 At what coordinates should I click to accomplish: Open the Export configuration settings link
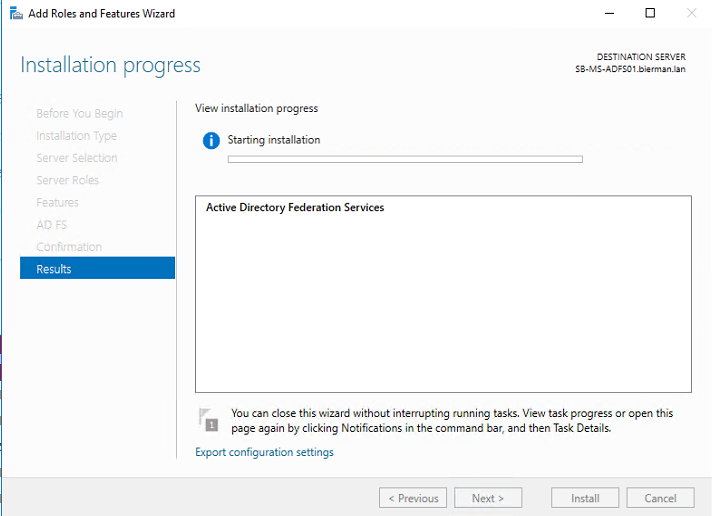click(264, 452)
